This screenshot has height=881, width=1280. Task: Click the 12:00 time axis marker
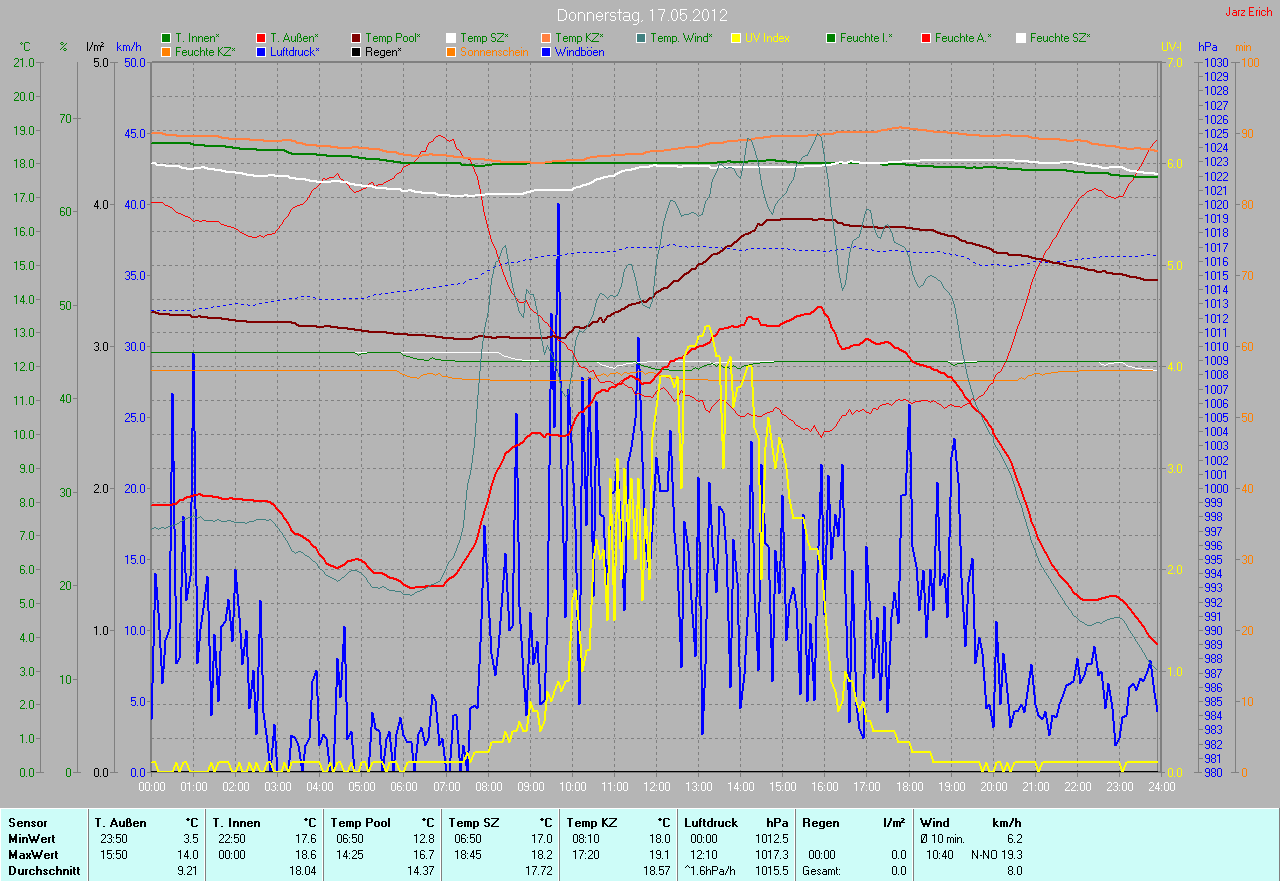tap(656, 787)
